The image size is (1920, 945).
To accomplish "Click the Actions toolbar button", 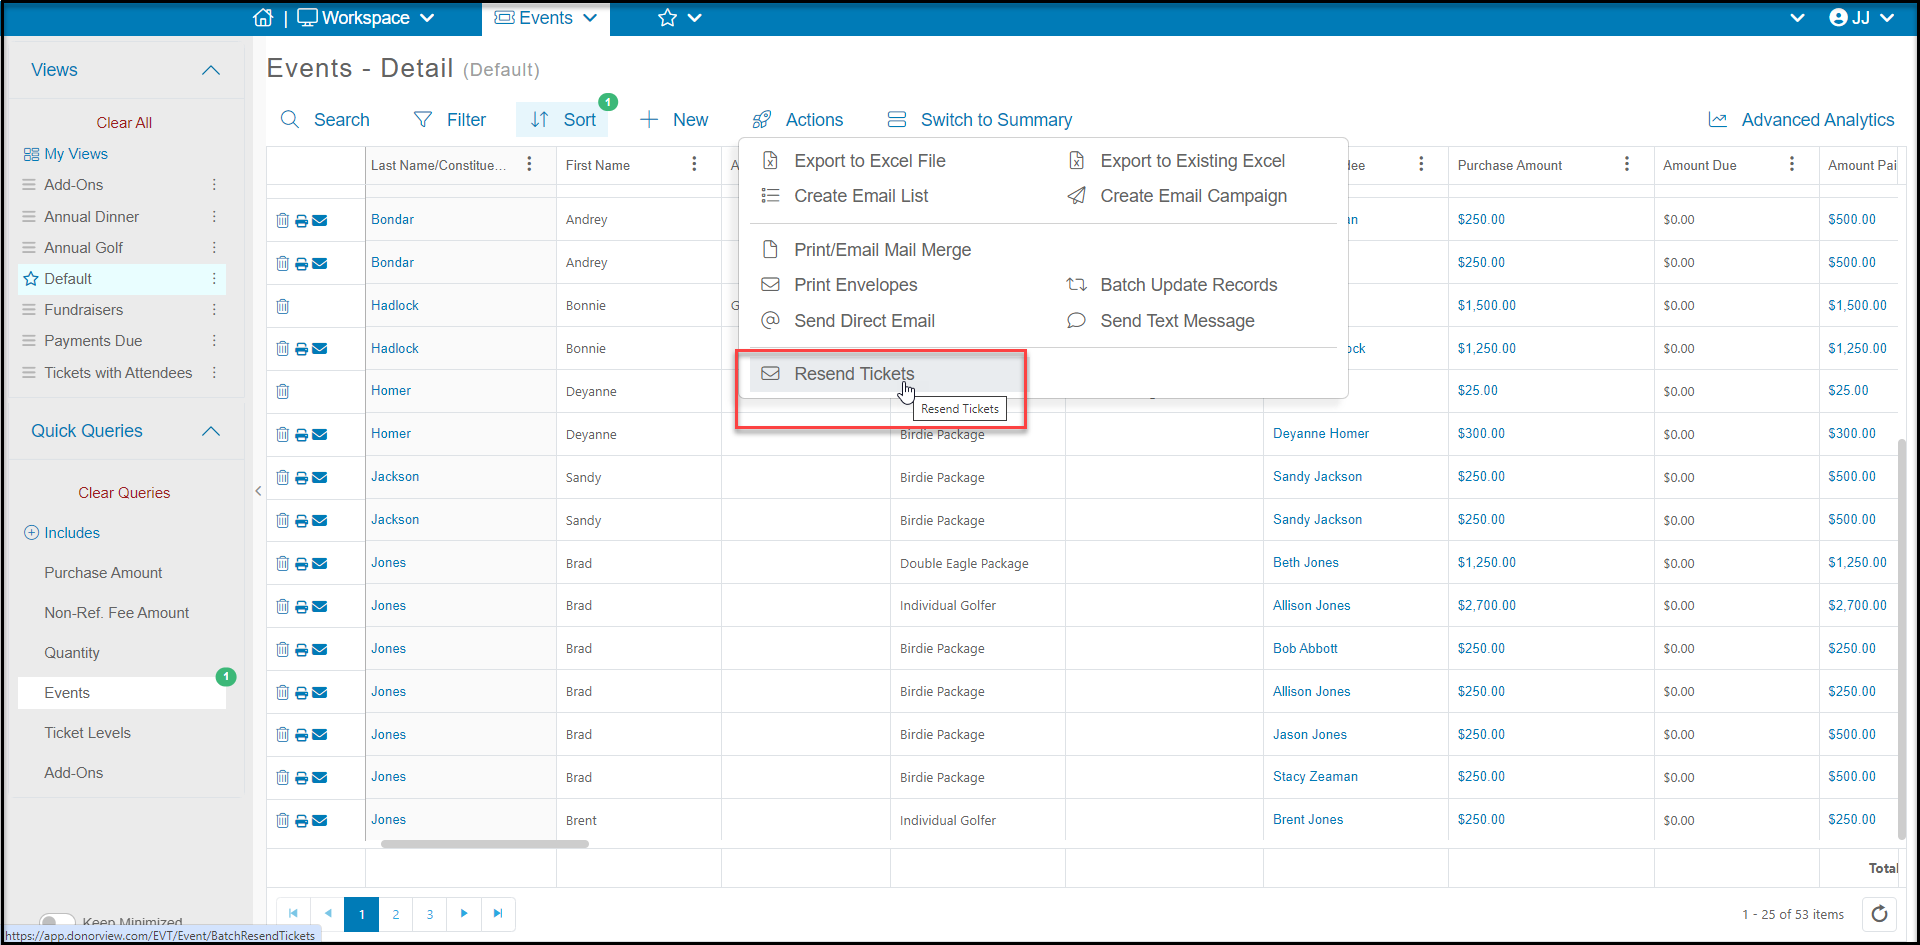I will (x=798, y=120).
